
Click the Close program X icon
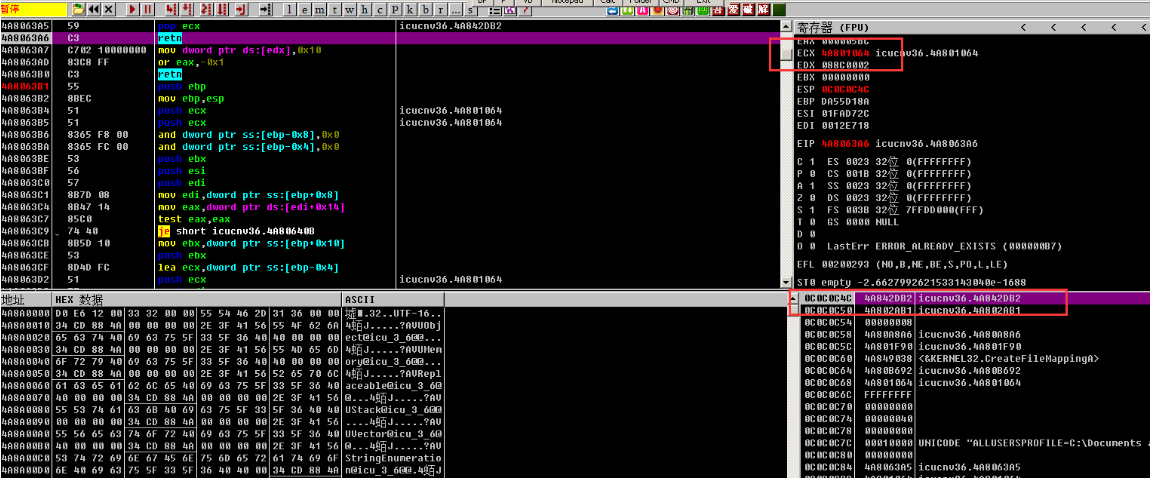pyautogui.click(x=109, y=9)
